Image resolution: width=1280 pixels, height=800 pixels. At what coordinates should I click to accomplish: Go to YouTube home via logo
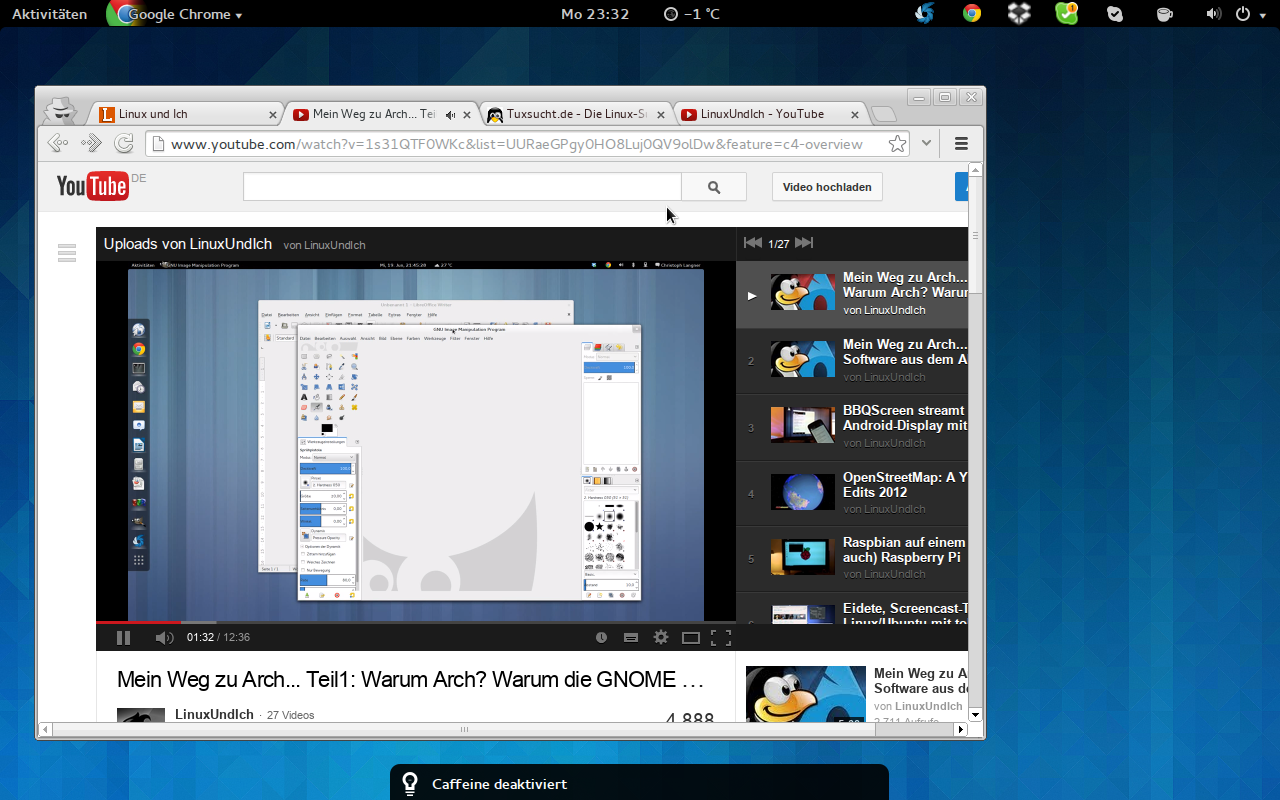(92, 186)
